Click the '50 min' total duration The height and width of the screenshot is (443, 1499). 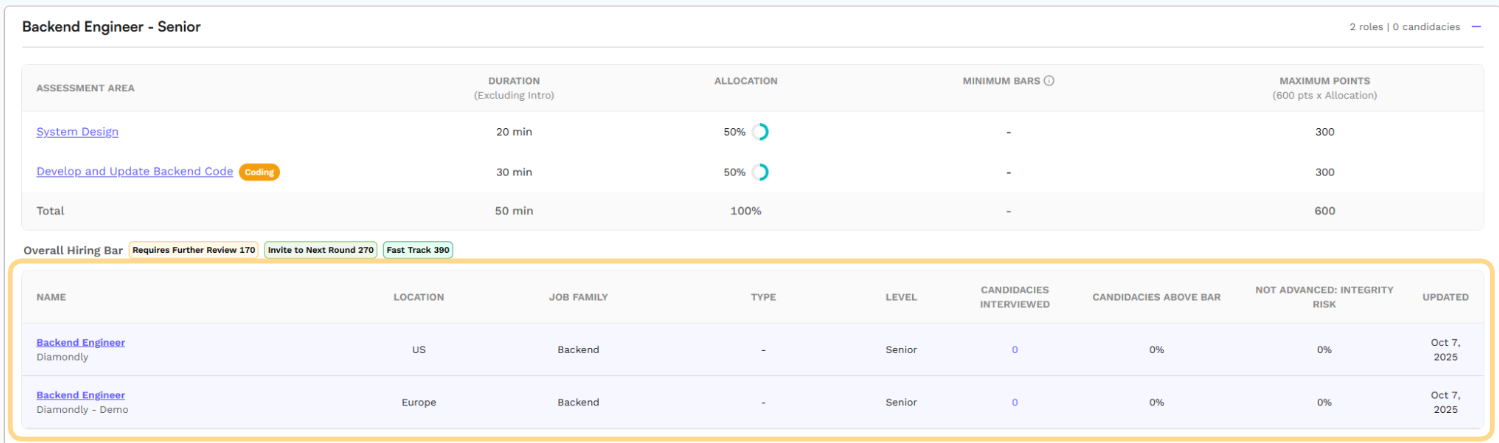click(x=514, y=211)
